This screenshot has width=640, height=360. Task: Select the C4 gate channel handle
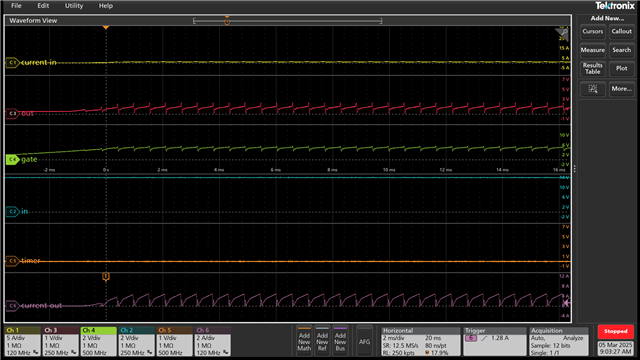[12, 159]
